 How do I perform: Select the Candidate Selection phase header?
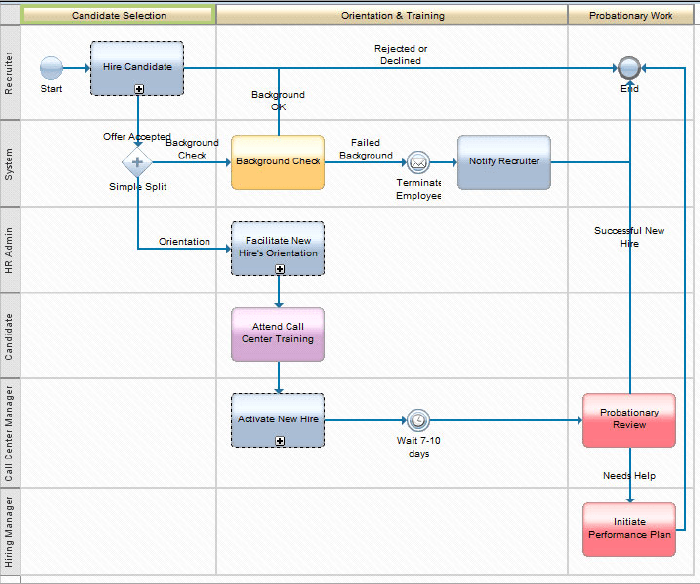click(x=119, y=15)
